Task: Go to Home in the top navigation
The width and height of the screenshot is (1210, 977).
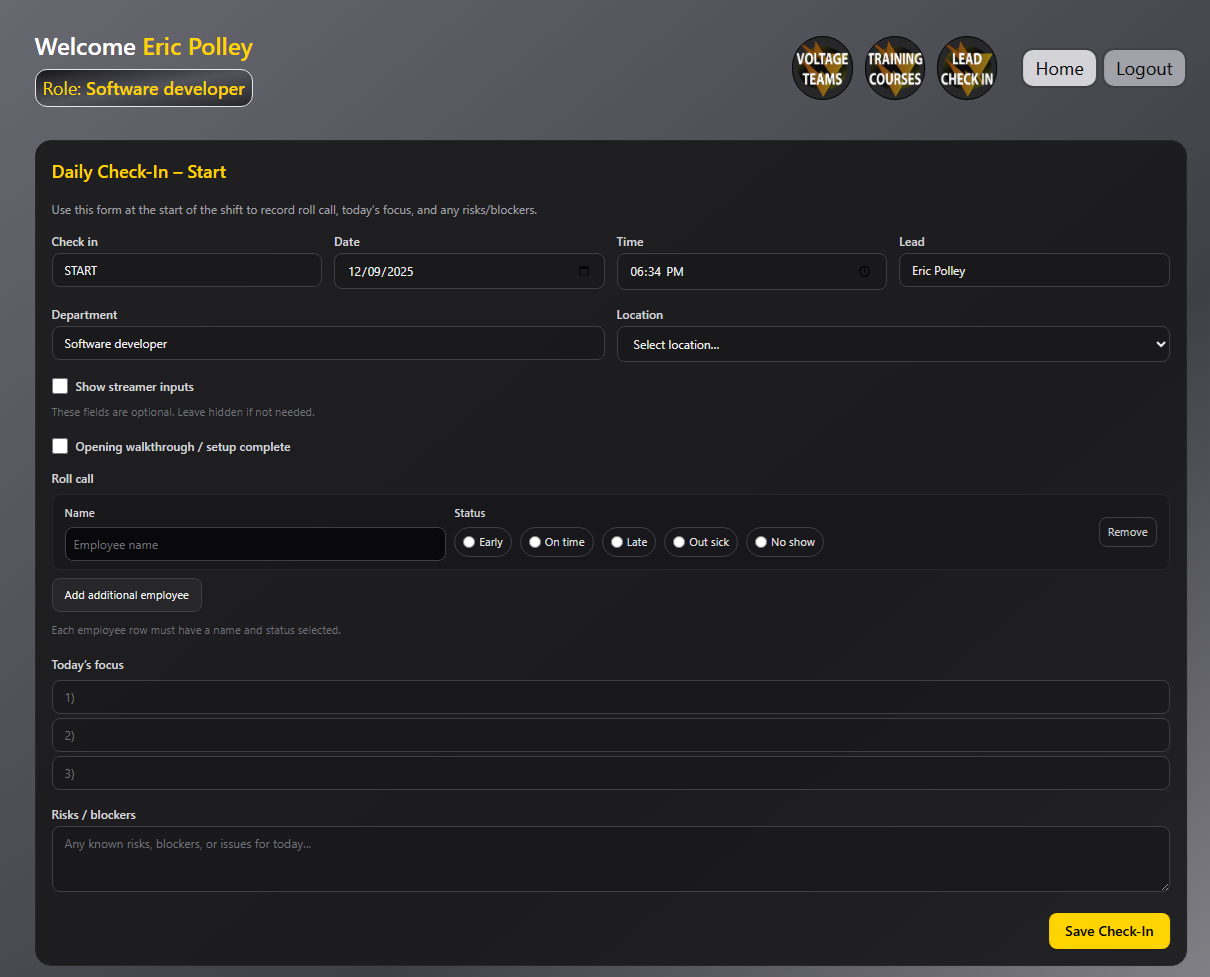Action: [x=1059, y=68]
